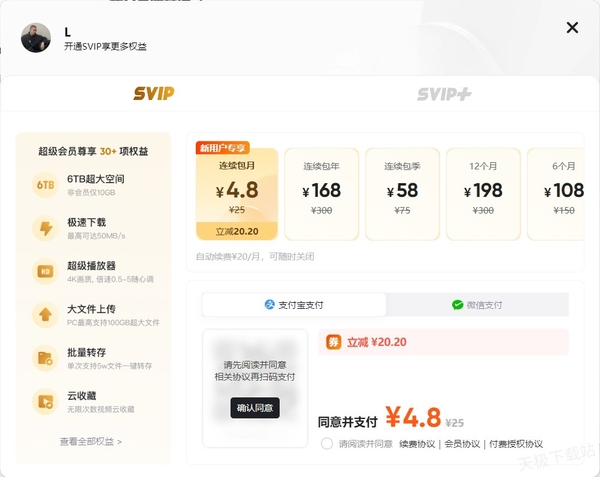This screenshot has width=600, height=477.
Task: Switch to the SVIP+ tab
Action: click(x=444, y=94)
